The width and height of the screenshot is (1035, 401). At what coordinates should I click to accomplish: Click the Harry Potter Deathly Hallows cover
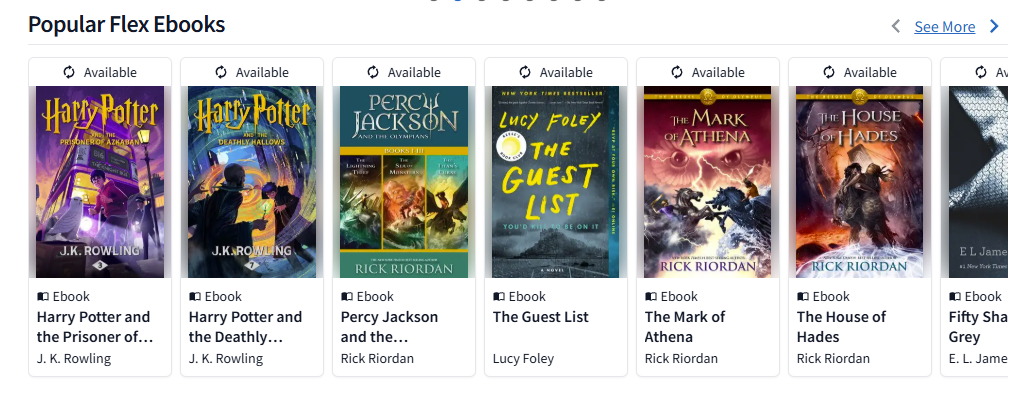(x=252, y=181)
